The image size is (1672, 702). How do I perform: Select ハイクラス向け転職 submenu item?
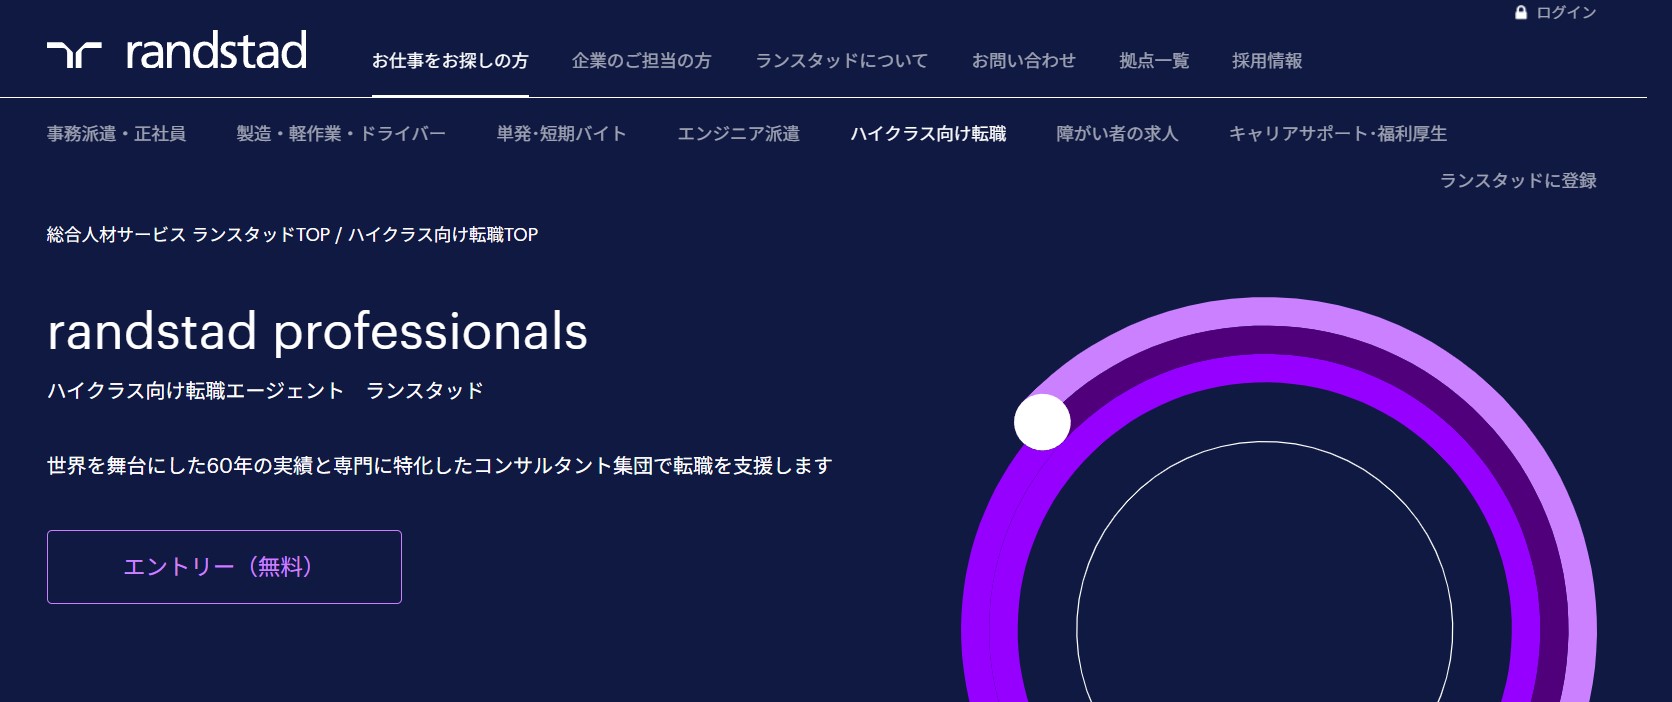tap(928, 134)
